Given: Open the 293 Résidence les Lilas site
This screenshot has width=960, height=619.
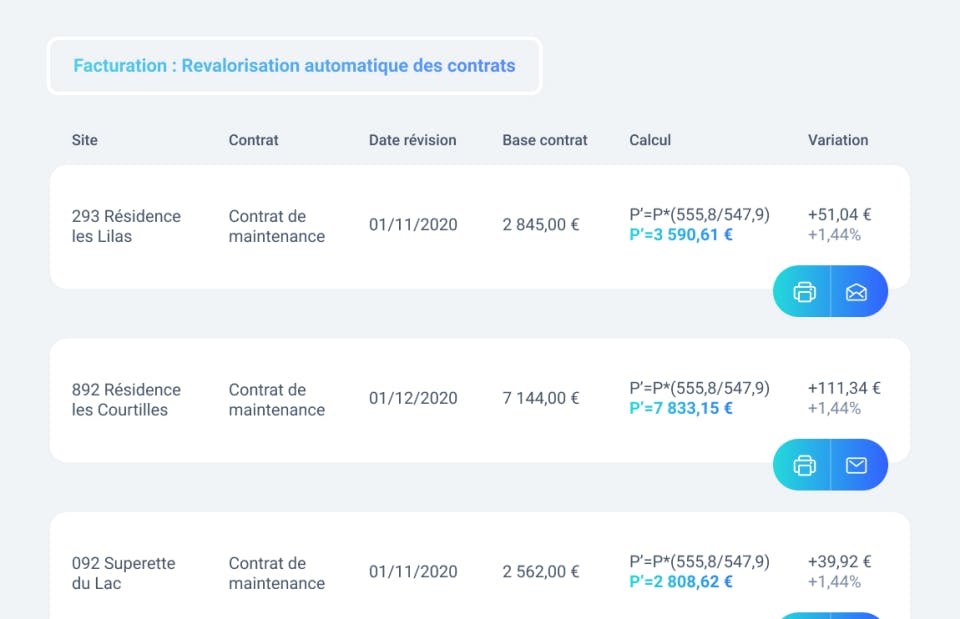Looking at the screenshot, I should [126, 226].
